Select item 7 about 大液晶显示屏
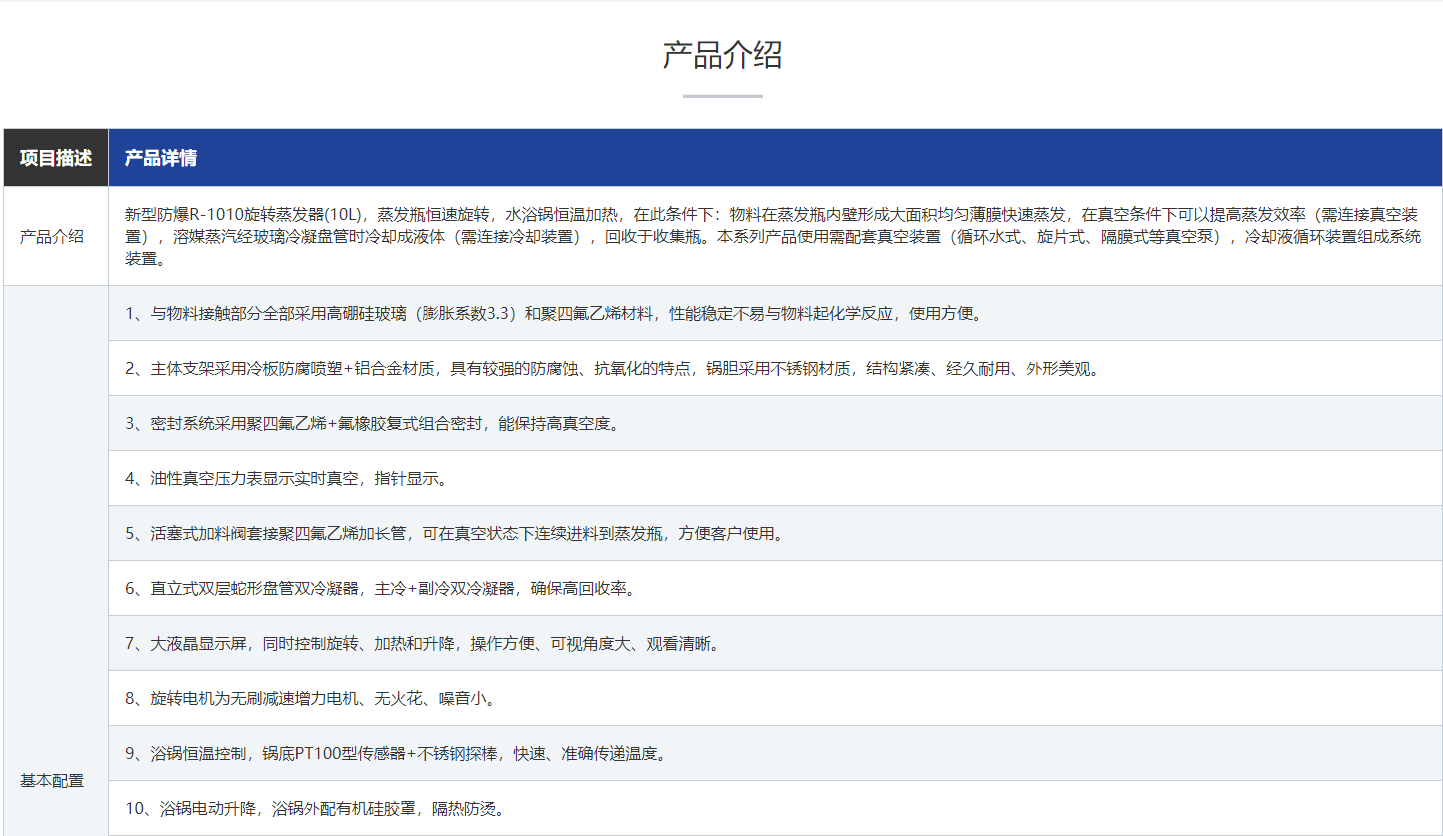Image resolution: width=1443 pixels, height=836 pixels. click(422, 644)
